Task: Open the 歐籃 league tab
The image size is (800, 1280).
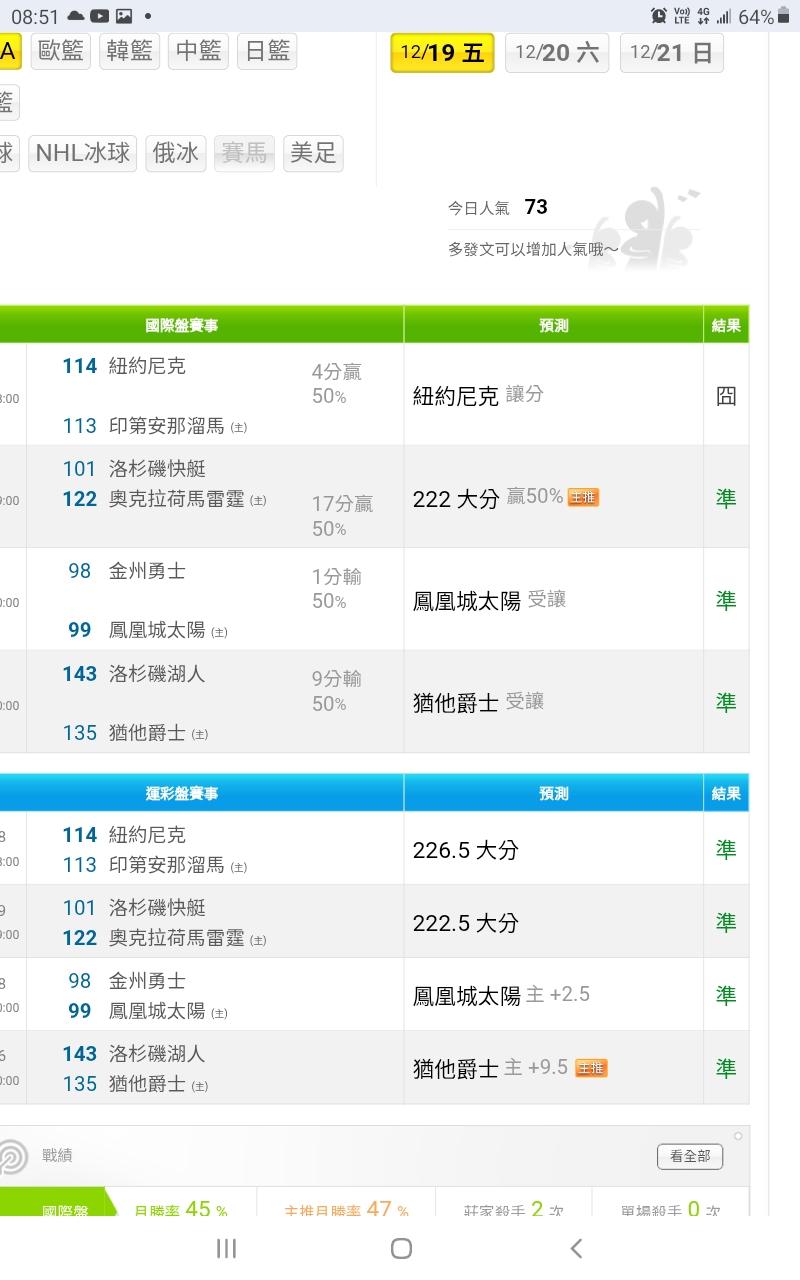Action: 60,51
